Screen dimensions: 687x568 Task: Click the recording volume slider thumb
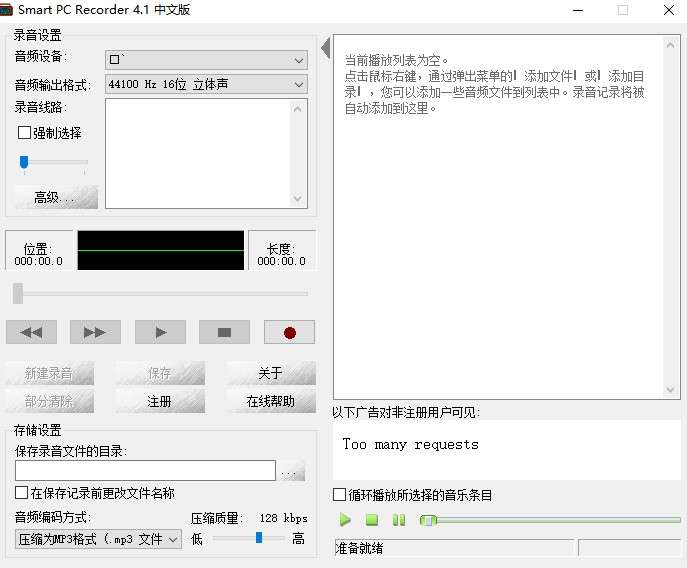(24, 162)
